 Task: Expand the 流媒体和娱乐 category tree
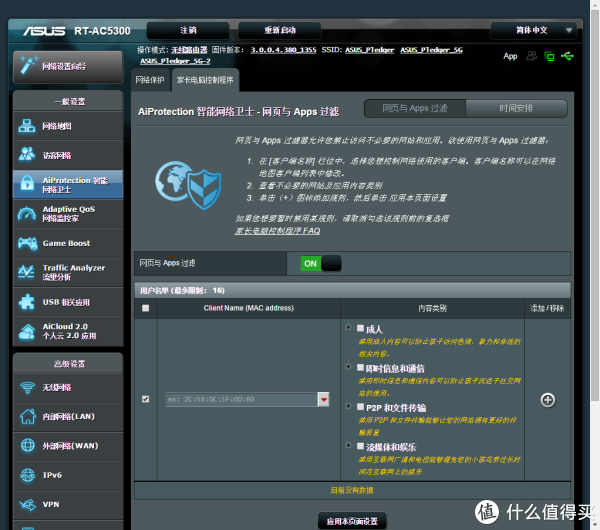click(348, 445)
